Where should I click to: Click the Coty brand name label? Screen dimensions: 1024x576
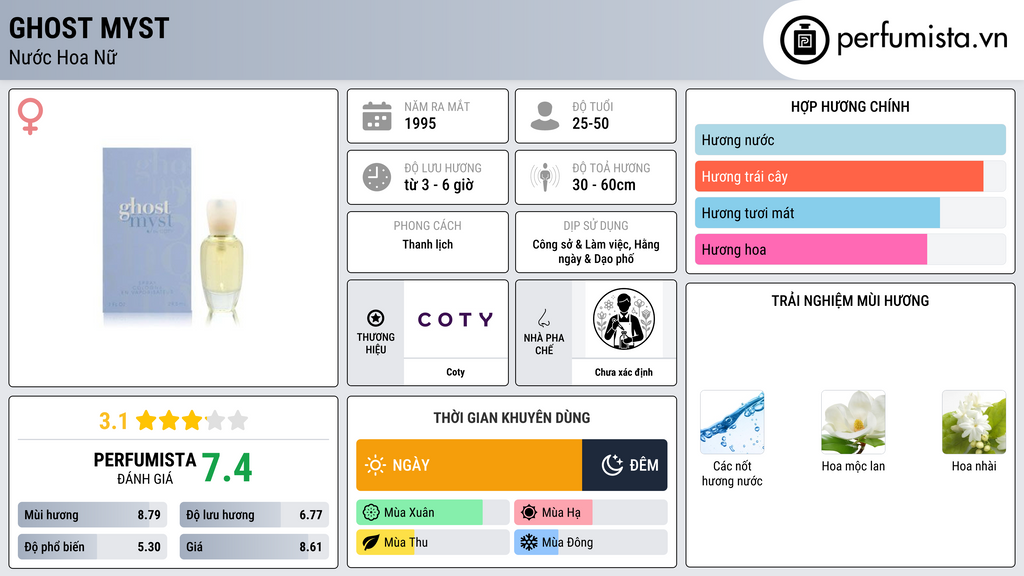coord(455,372)
